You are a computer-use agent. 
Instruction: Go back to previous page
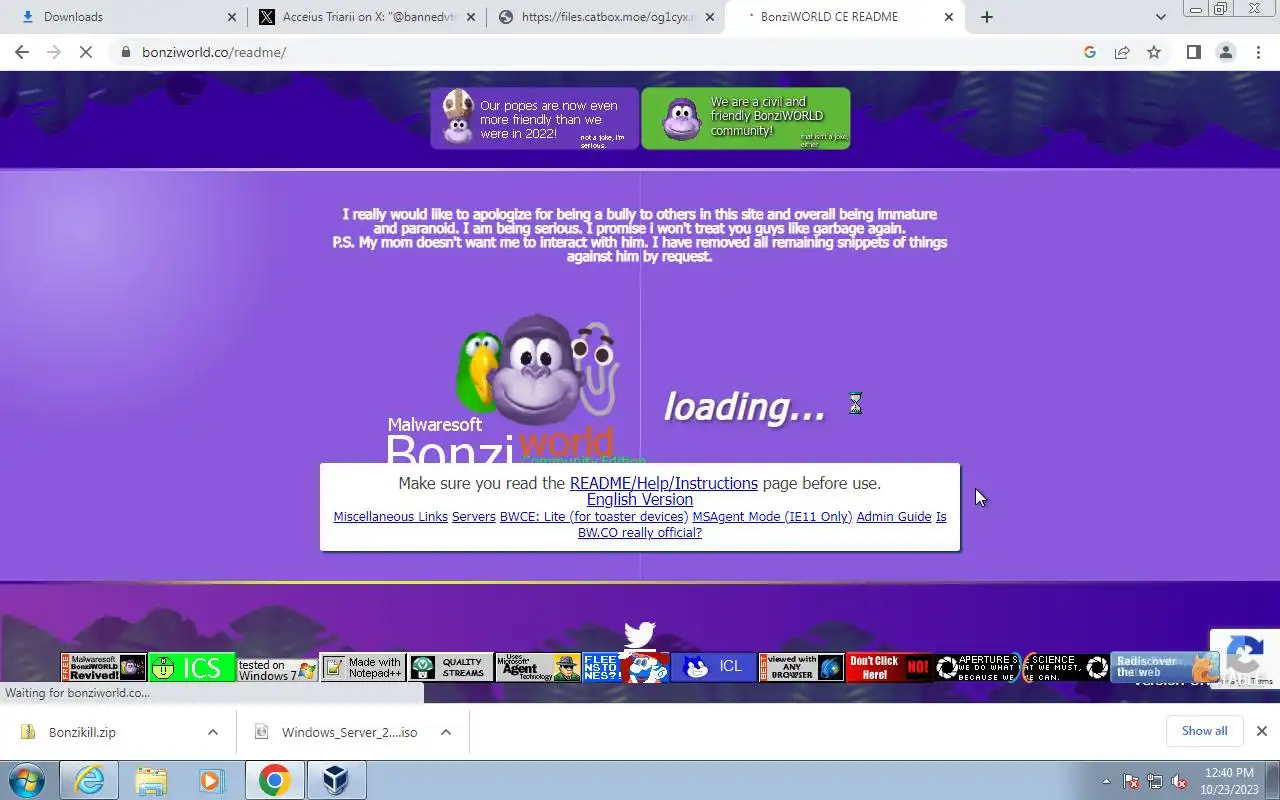pos(22,52)
